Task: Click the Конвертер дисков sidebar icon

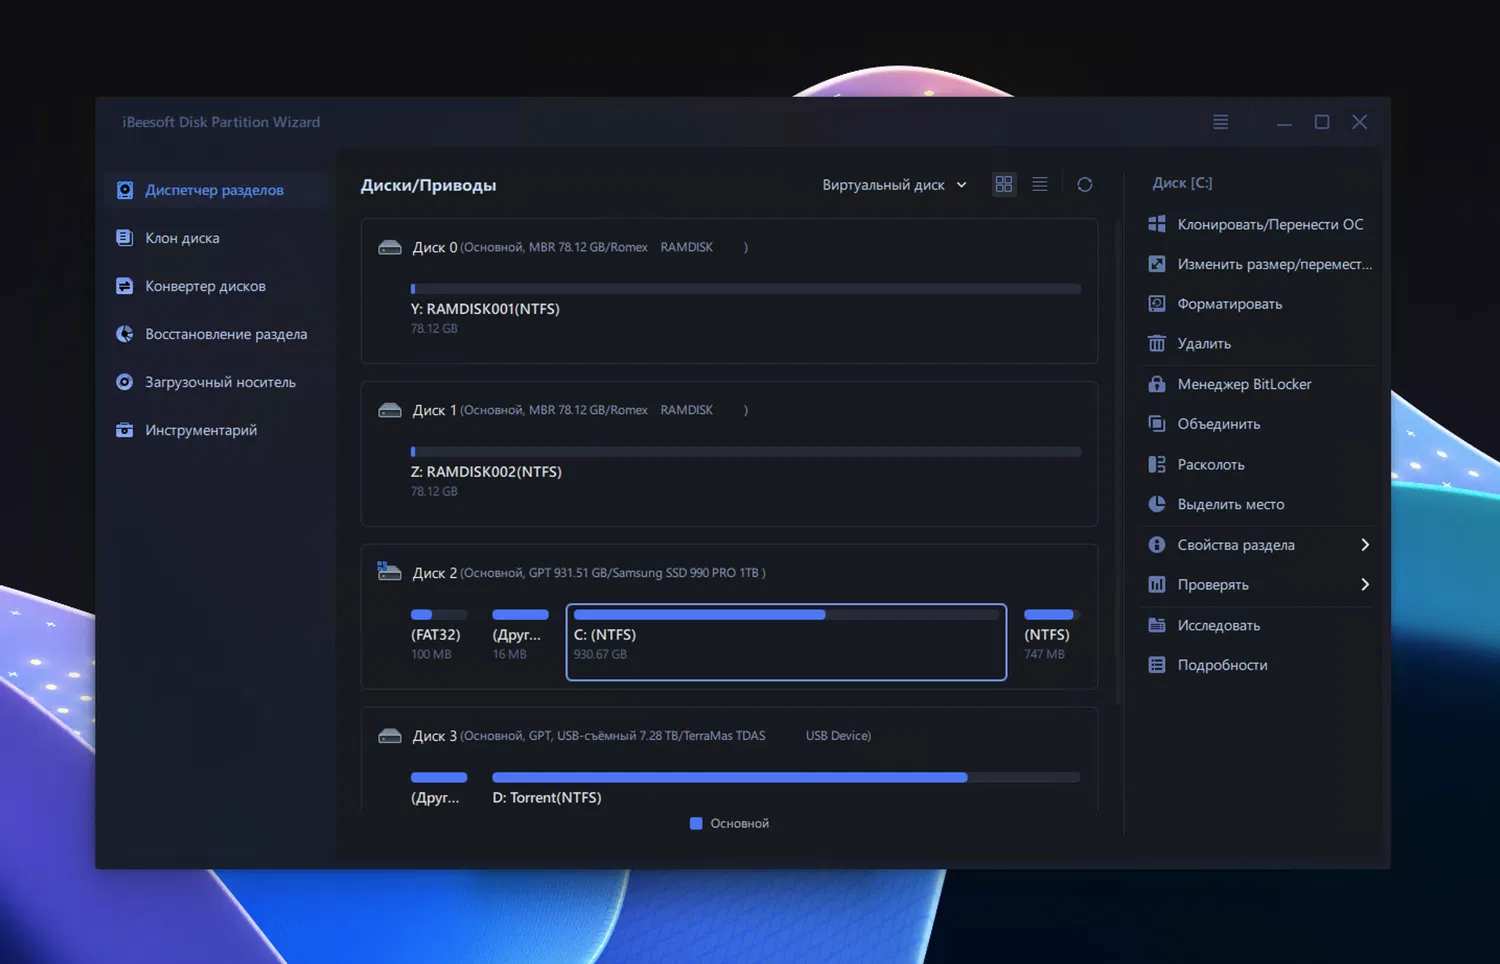Action: tap(125, 286)
